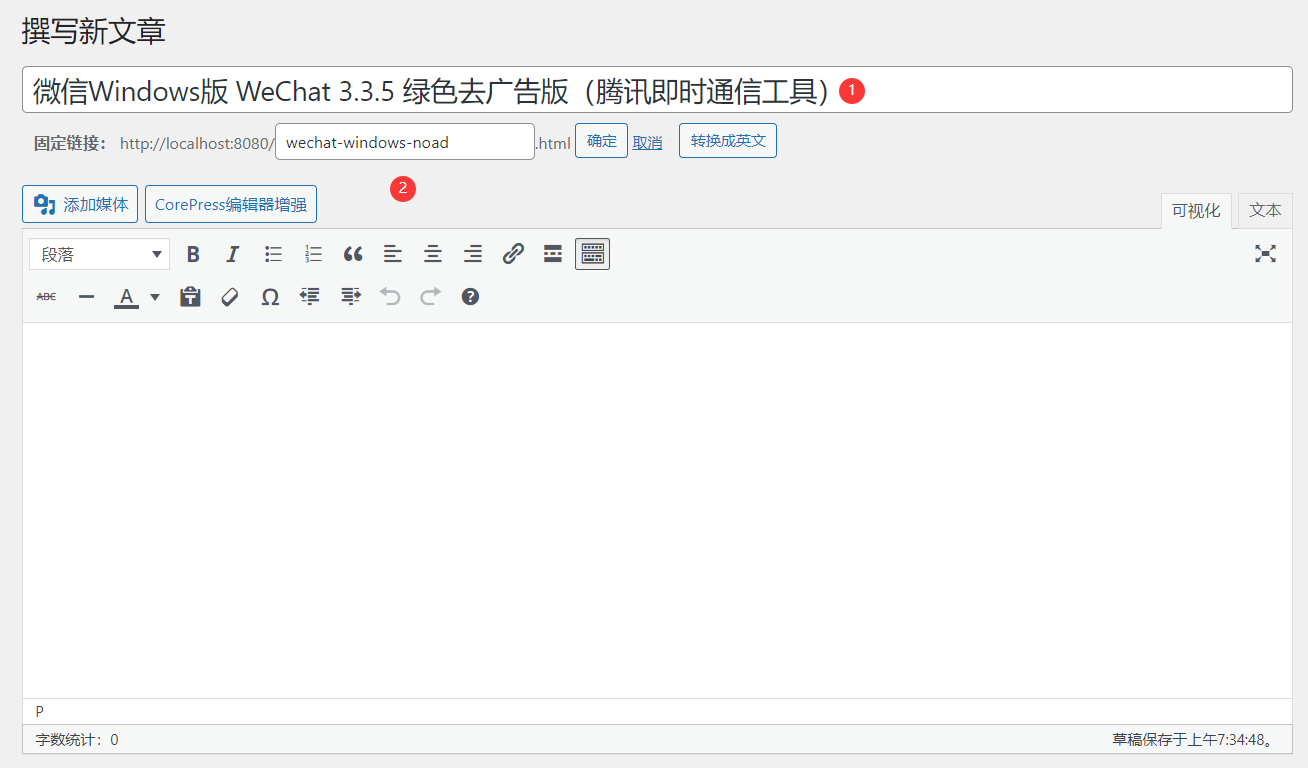The width and height of the screenshot is (1308, 768).
Task: Open distraction-free fullscreen mode
Action: coord(1265,254)
